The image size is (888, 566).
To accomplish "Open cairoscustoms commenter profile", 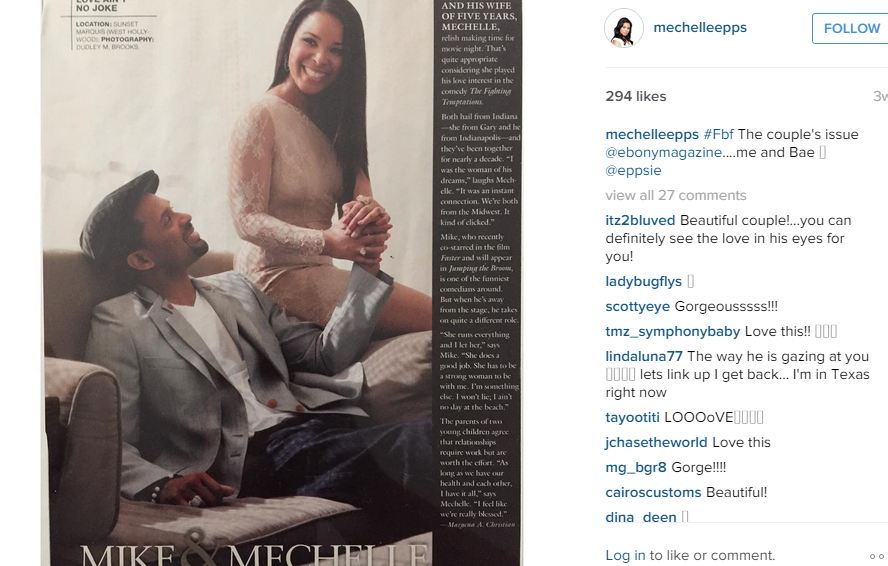I will point(654,492).
